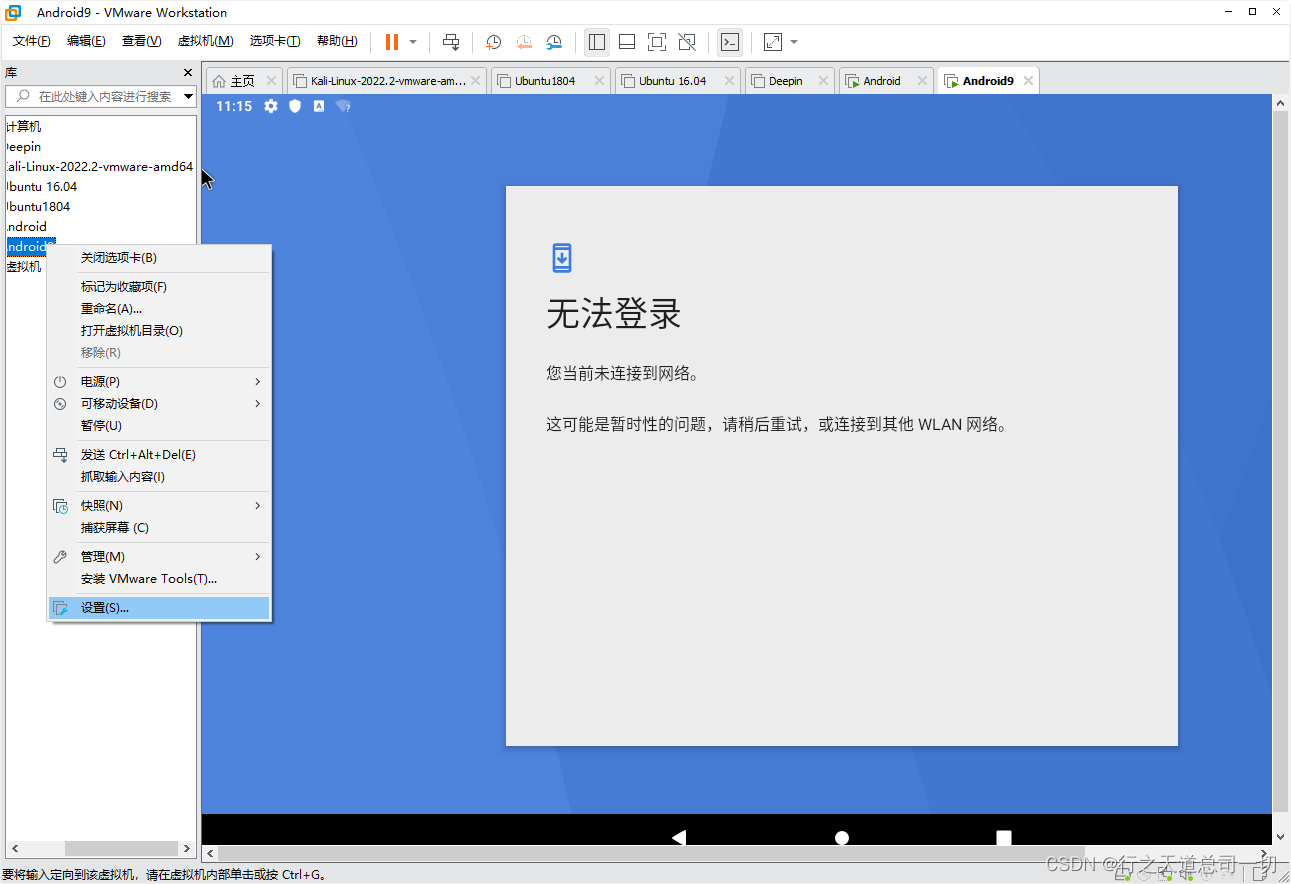Click the send Ctrl+Alt+Del toolbar icon
Image resolution: width=1291 pixels, height=884 pixels.
click(451, 42)
